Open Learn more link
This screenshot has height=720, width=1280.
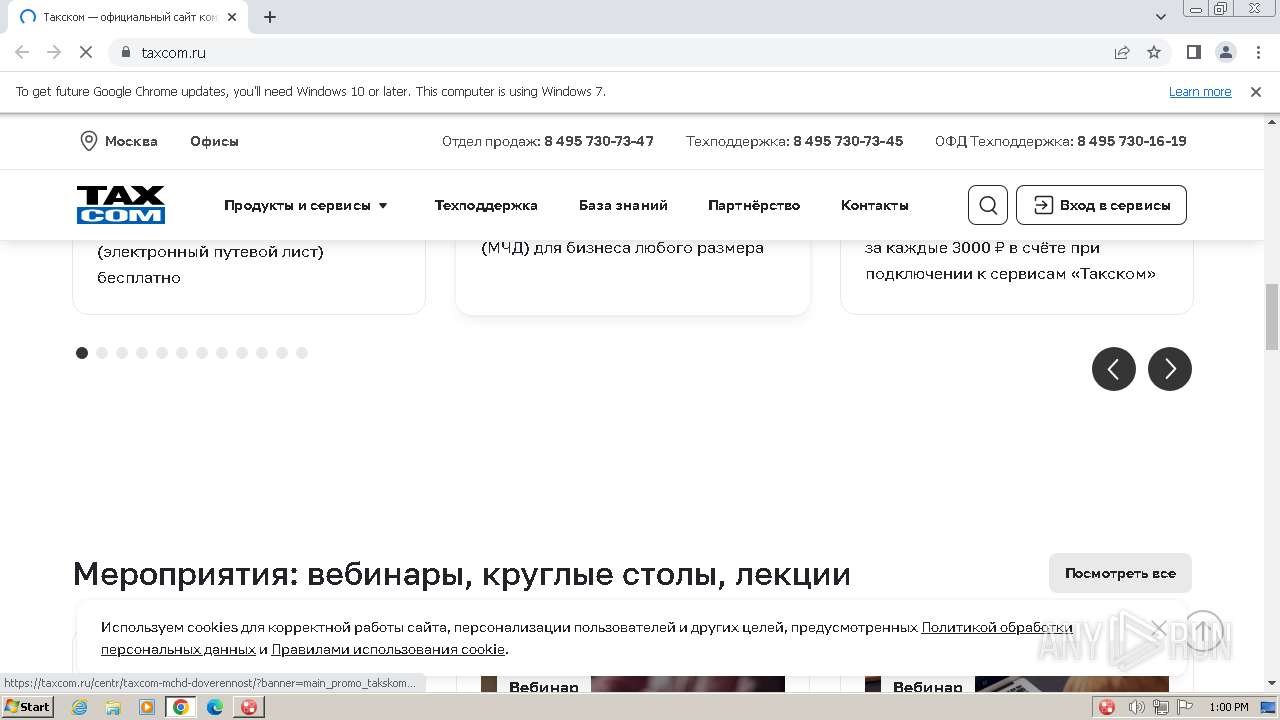click(1200, 91)
